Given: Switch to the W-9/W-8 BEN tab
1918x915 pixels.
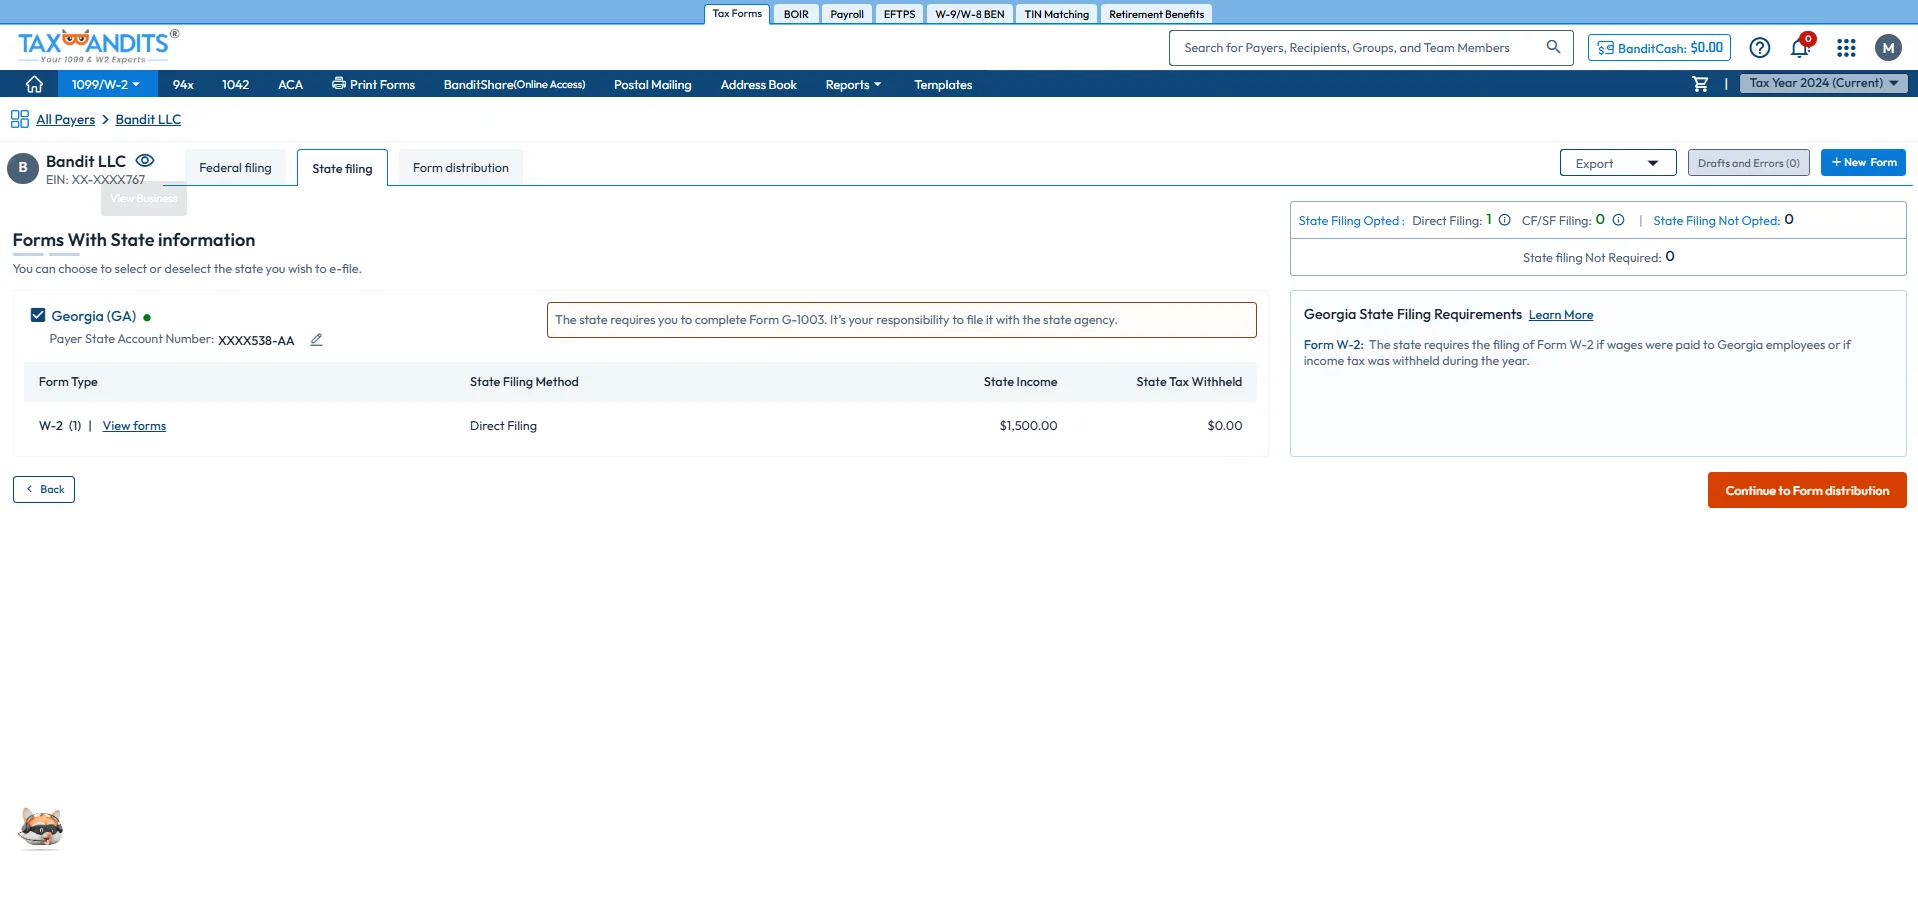Looking at the screenshot, I should (x=970, y=14).
